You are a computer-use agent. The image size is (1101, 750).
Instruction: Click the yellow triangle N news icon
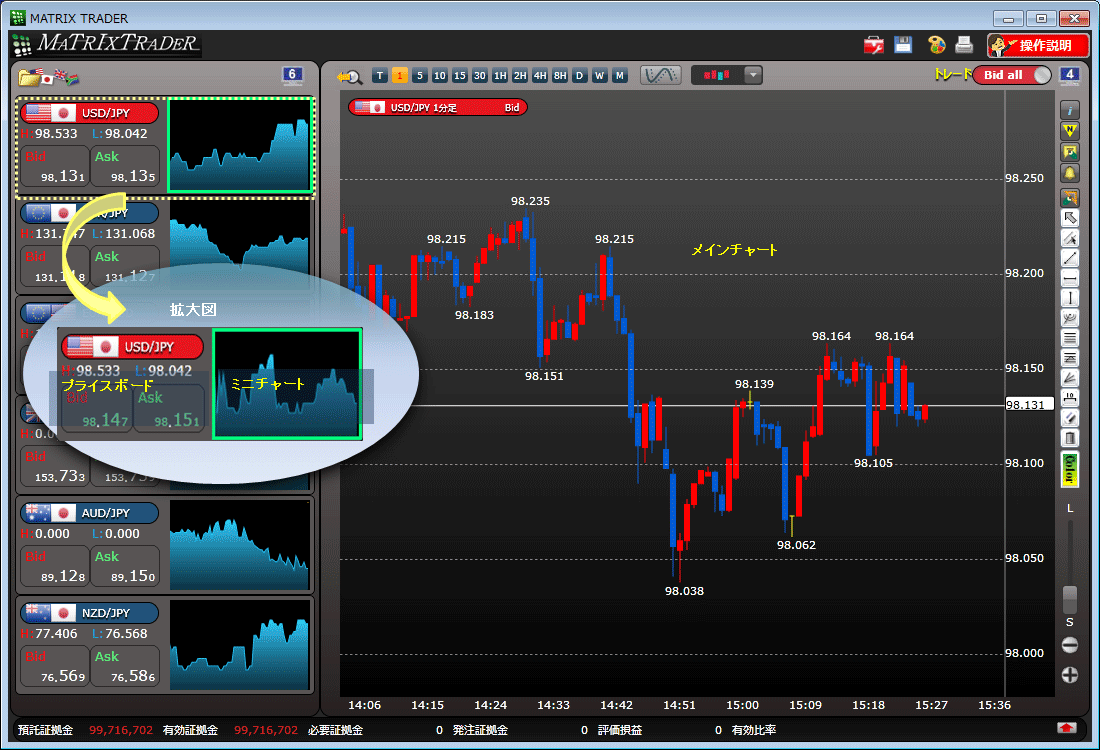tap(1069, 131)
